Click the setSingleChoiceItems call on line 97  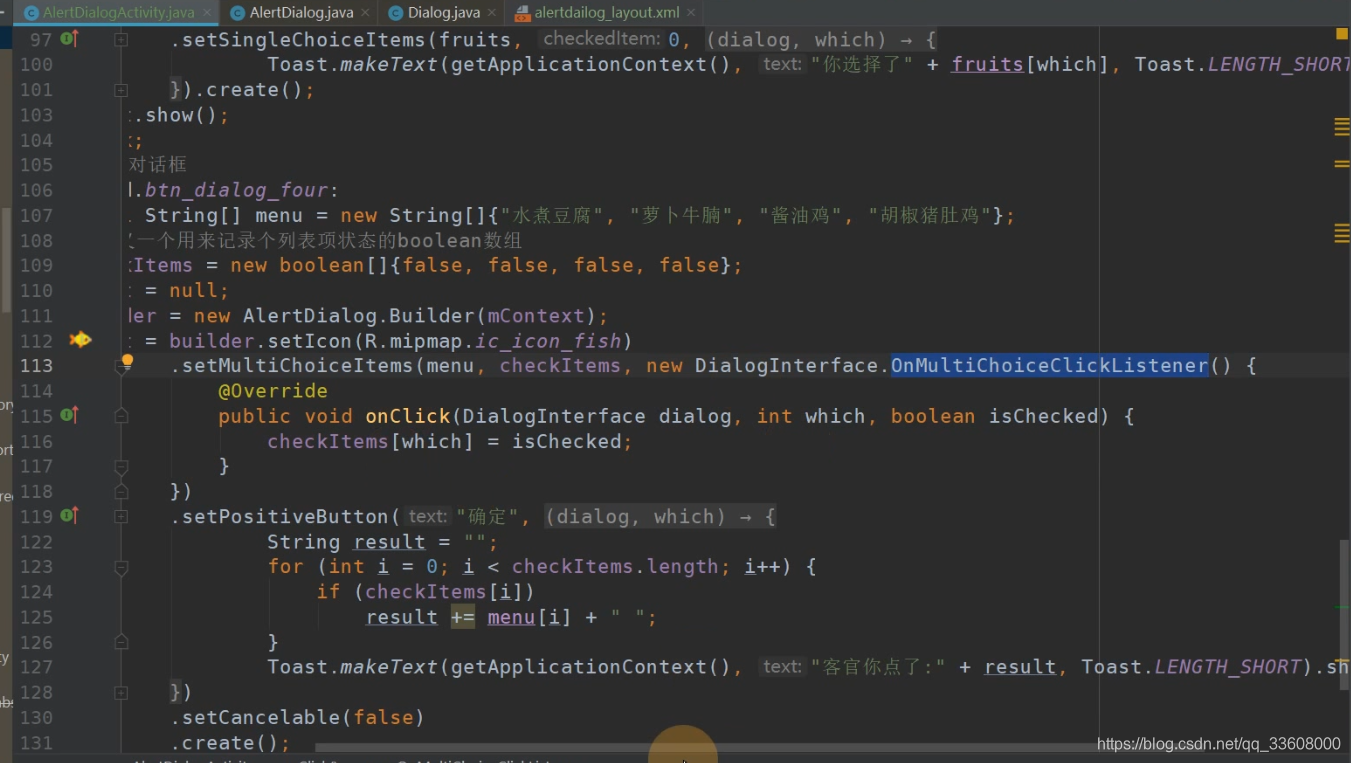(298, 40)
